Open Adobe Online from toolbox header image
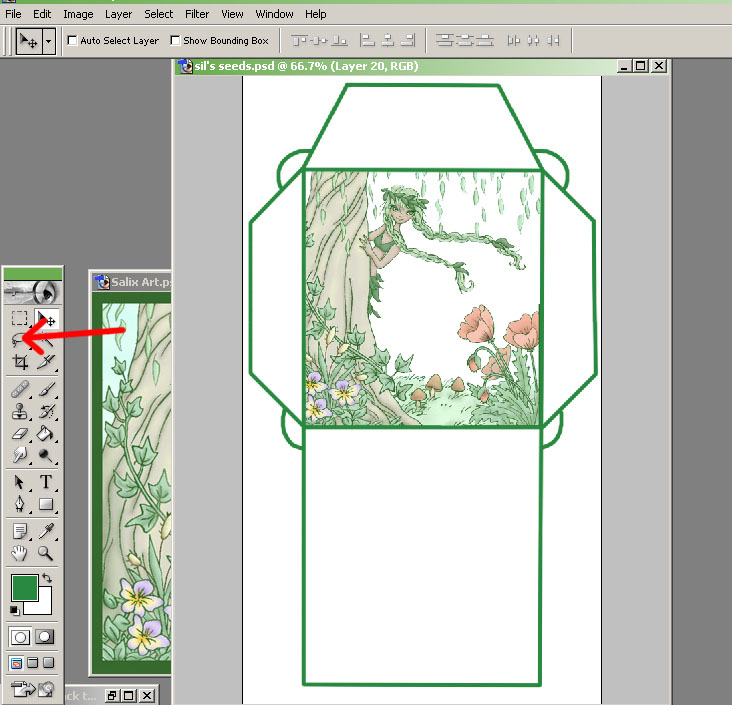The height and width of the screenshot is (705, 732). 33,292
